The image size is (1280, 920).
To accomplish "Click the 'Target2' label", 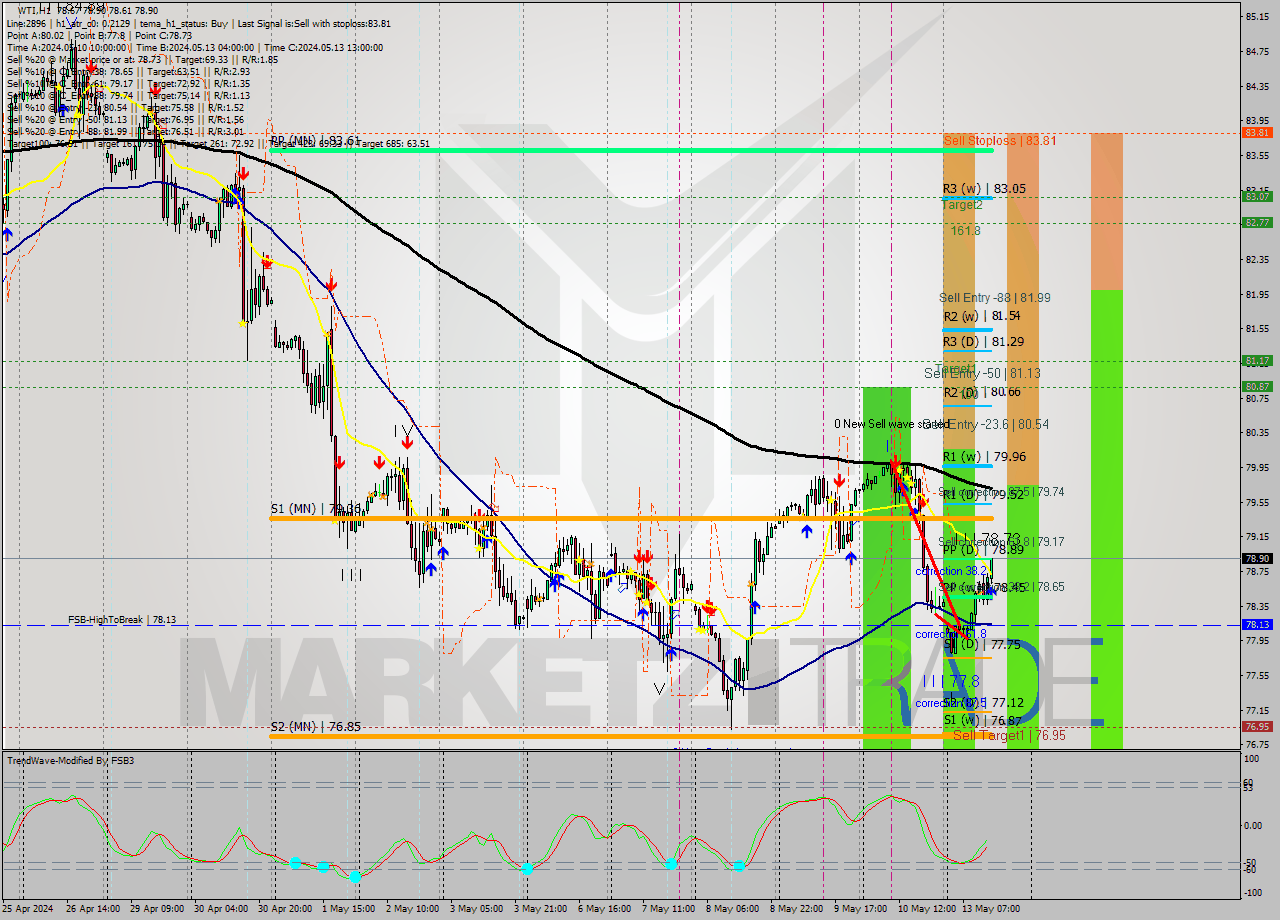I will click(x=962, y=204).
